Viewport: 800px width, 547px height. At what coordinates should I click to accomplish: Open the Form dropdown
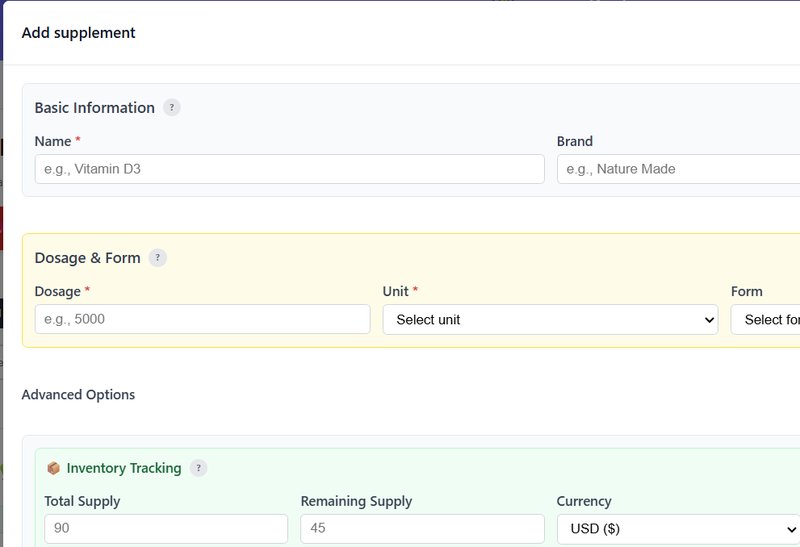(766, 320)
